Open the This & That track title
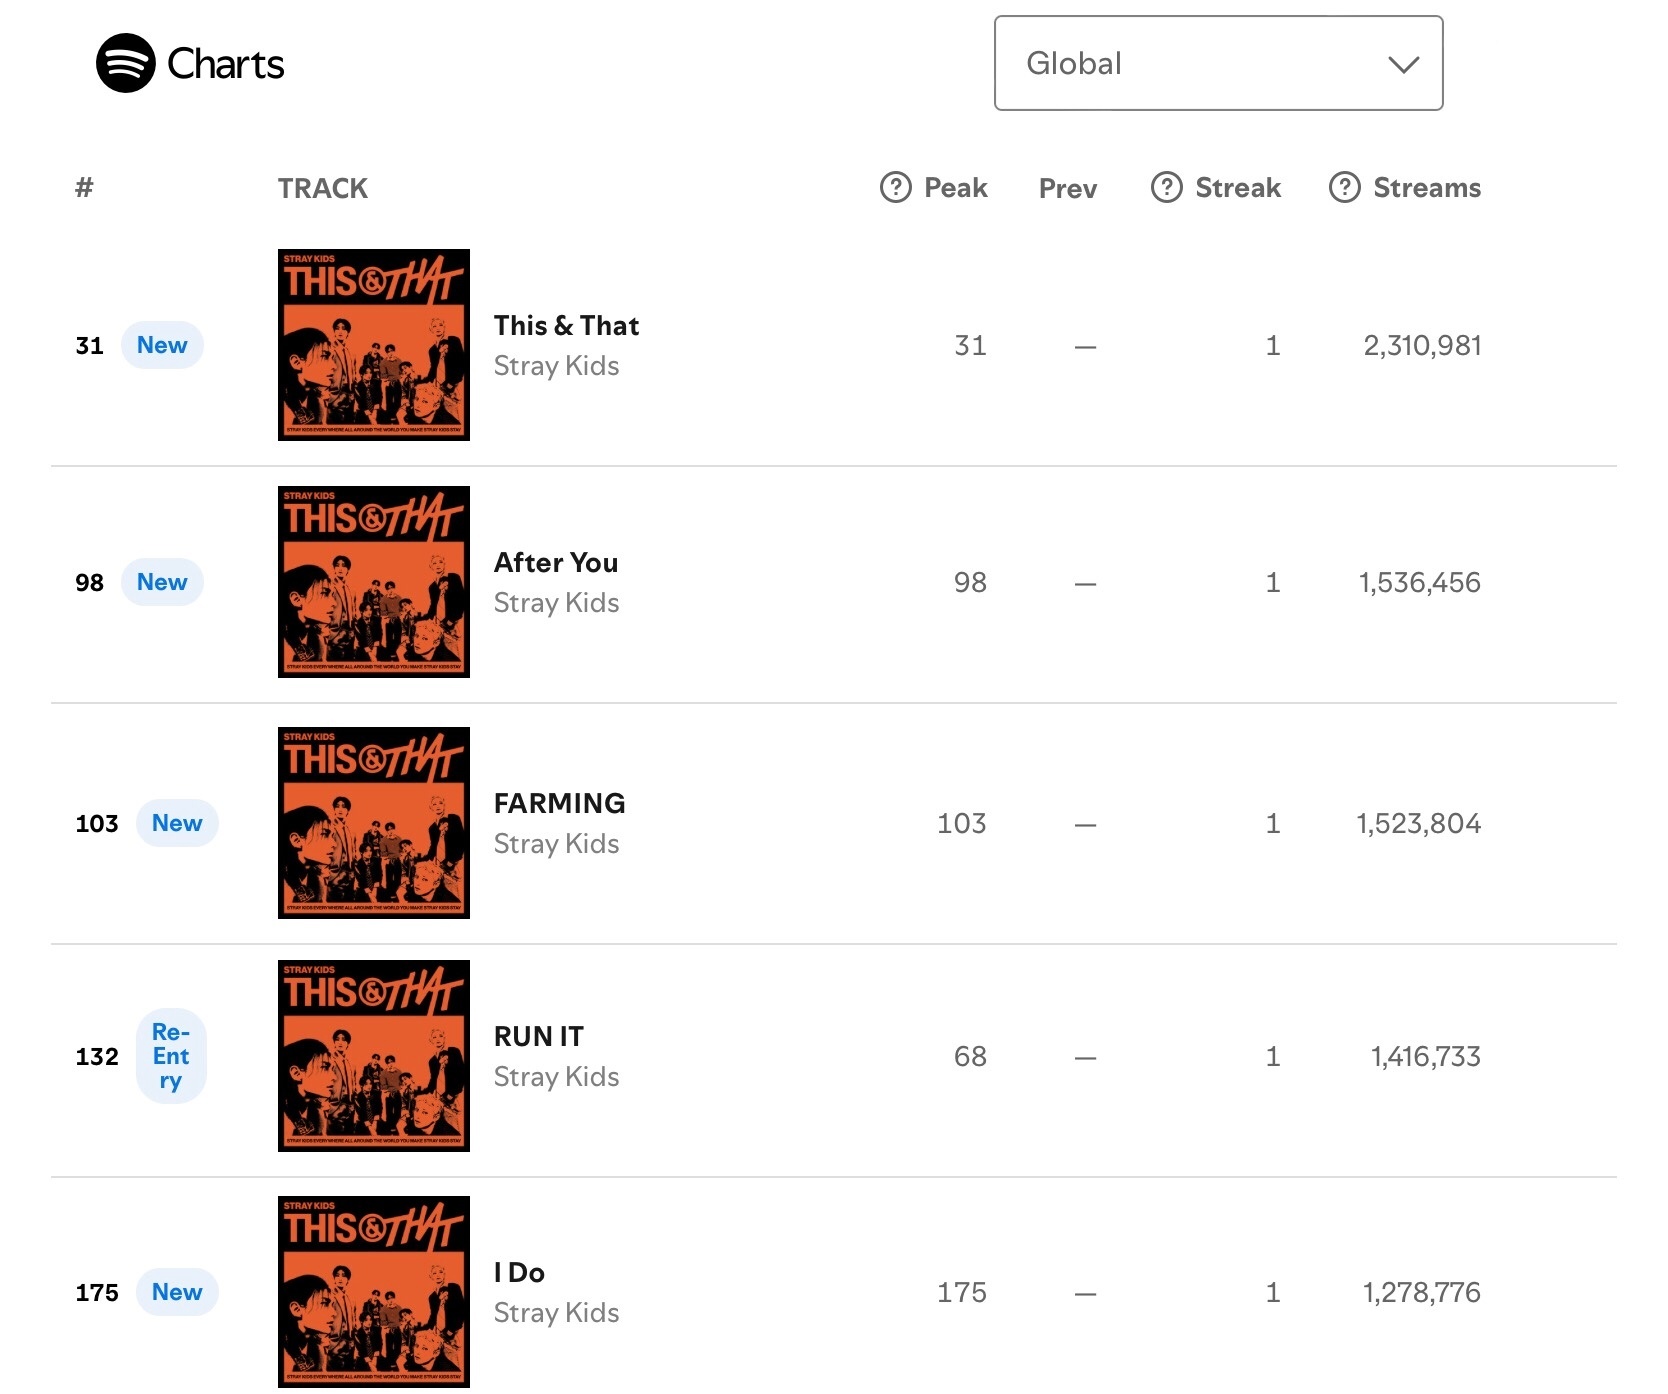The height and width of the screenshot is (1394, 1668). 566,325
